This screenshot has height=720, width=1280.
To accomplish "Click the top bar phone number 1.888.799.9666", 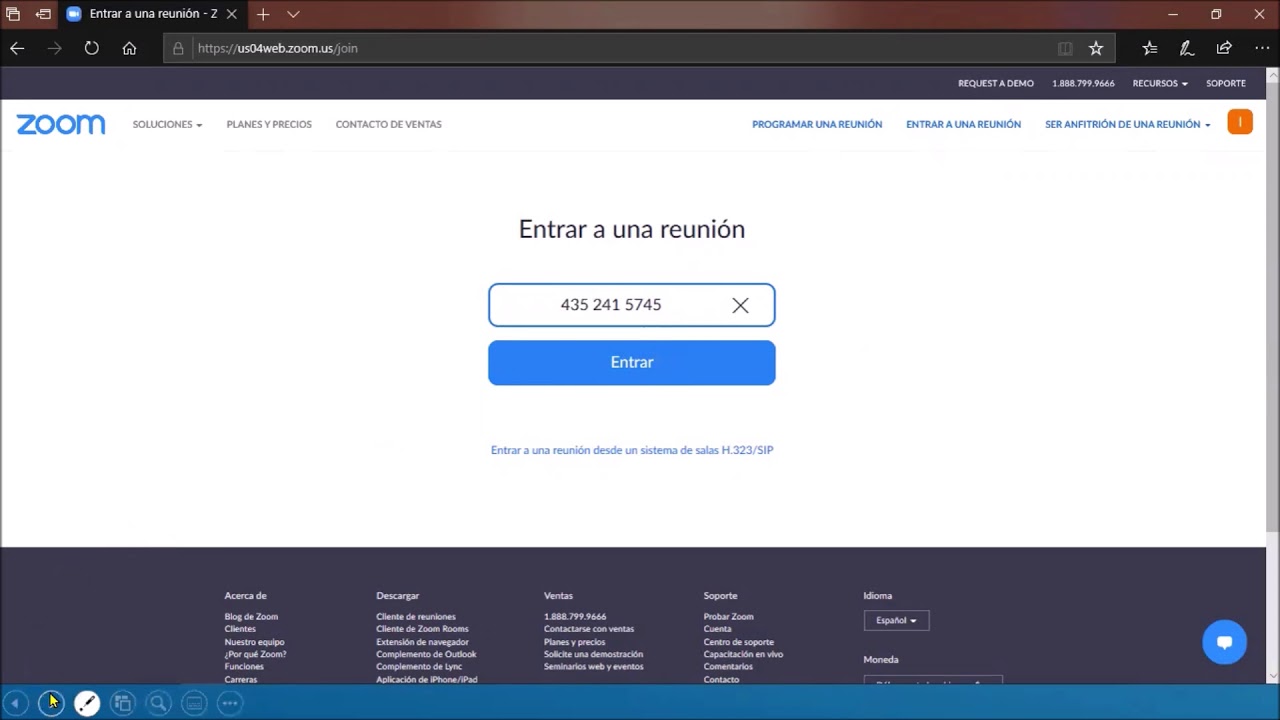I will click(x=1083, y=83).
